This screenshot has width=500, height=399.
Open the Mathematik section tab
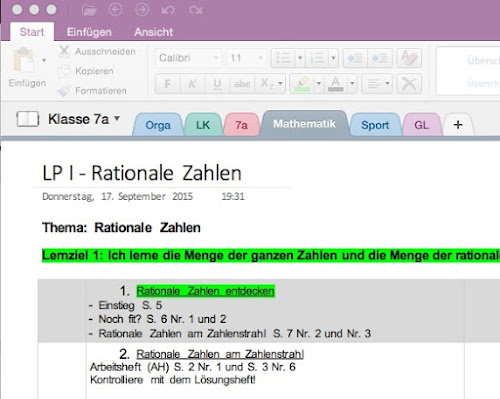pyautogui.click(x=304, y=124)
